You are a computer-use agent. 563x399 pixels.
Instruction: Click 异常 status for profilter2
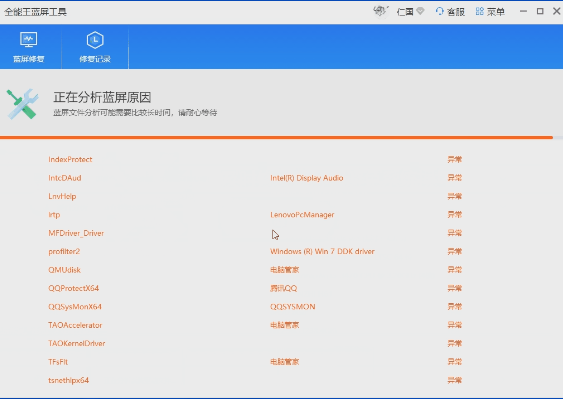[455, 251]
